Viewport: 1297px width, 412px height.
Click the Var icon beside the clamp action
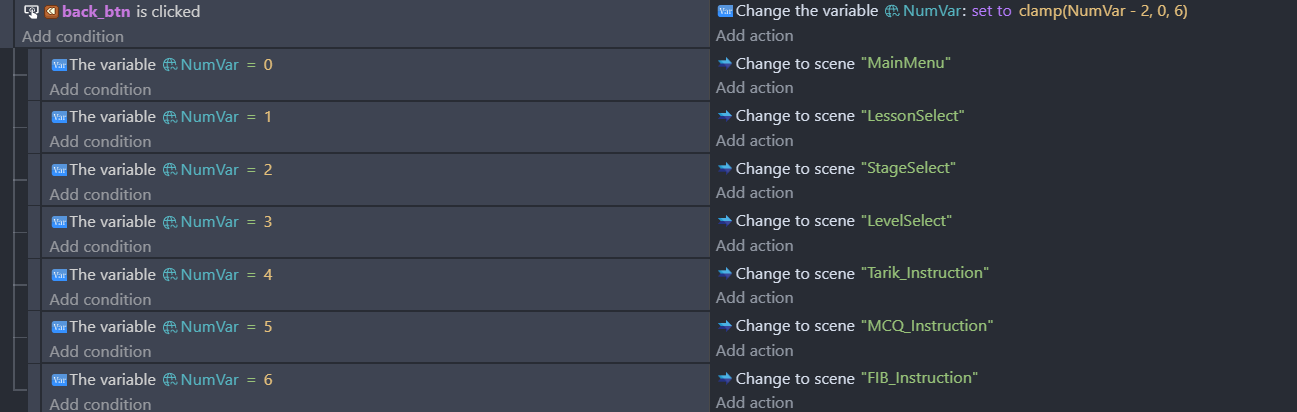click(725, 11)
